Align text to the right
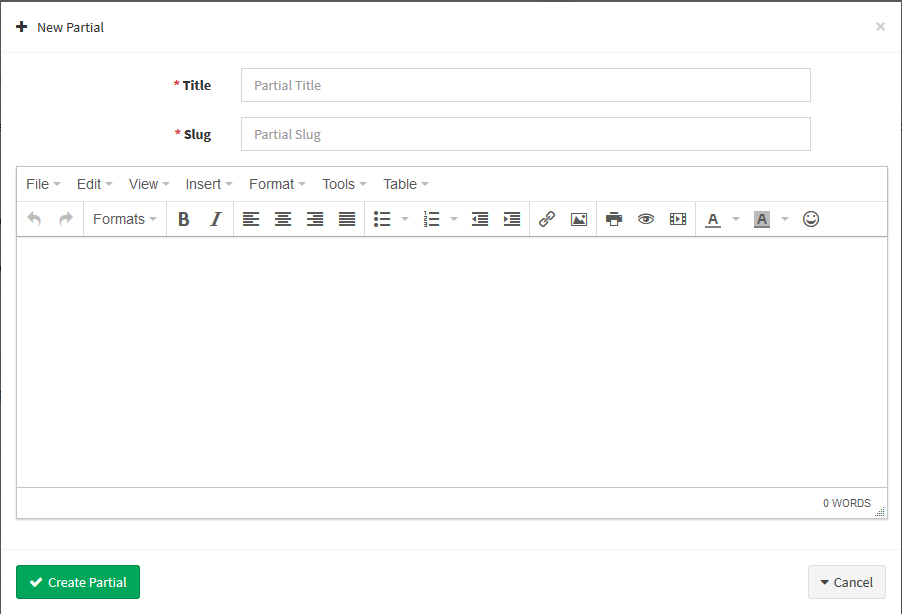Image resolution: width=902 pixels, height=614 pixels. click(x=315, y=219)
